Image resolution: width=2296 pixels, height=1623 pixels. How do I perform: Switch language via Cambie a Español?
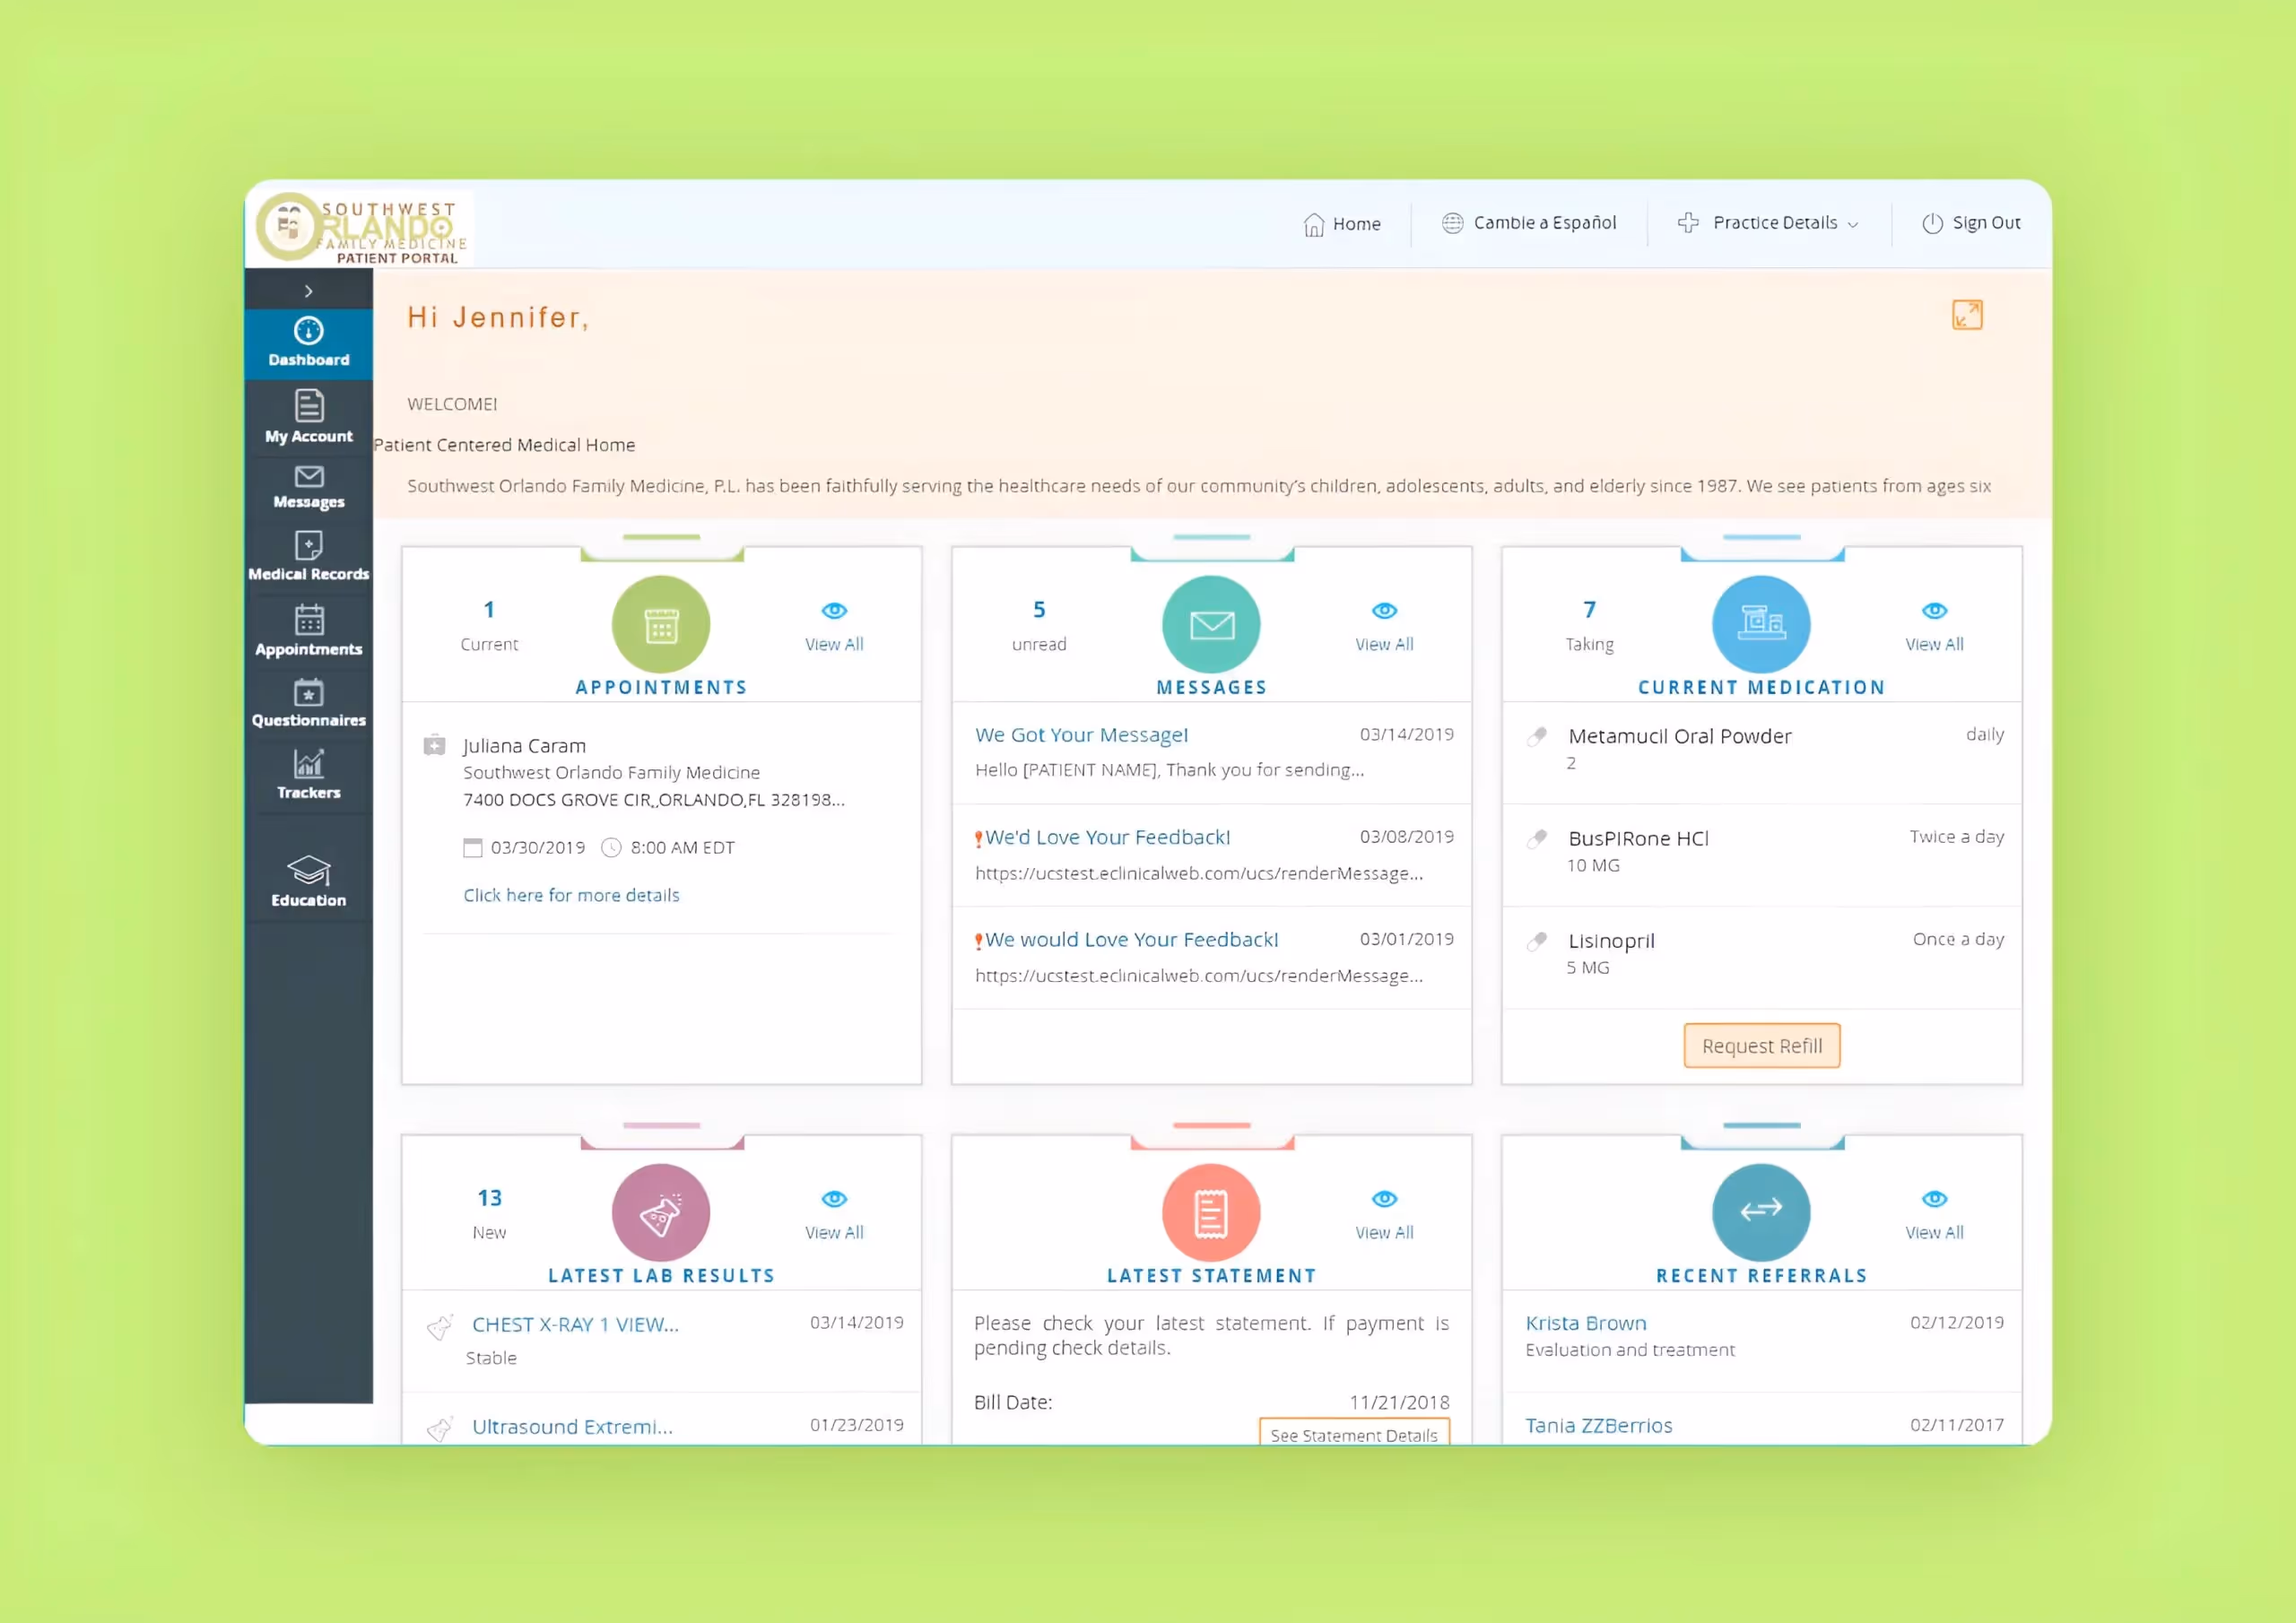click(1529, 223)
